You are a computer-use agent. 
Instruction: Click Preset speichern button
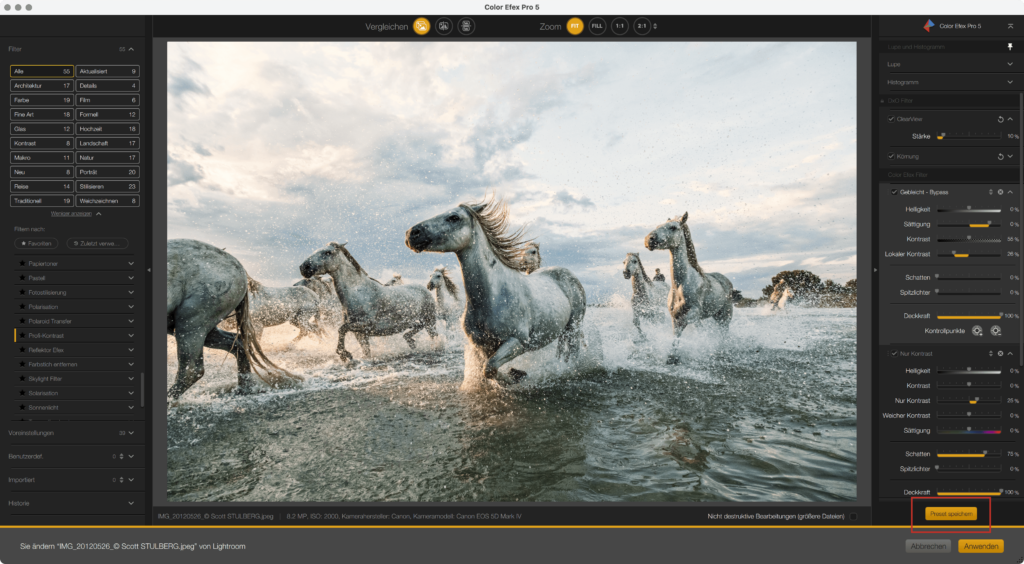951,514
